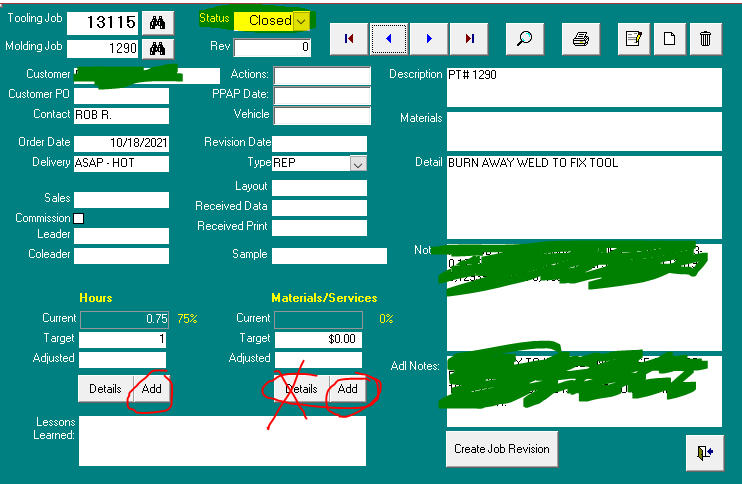Screen dimensions: 742x484
Task: Go to previous record arrow
Action: point(389,39)
